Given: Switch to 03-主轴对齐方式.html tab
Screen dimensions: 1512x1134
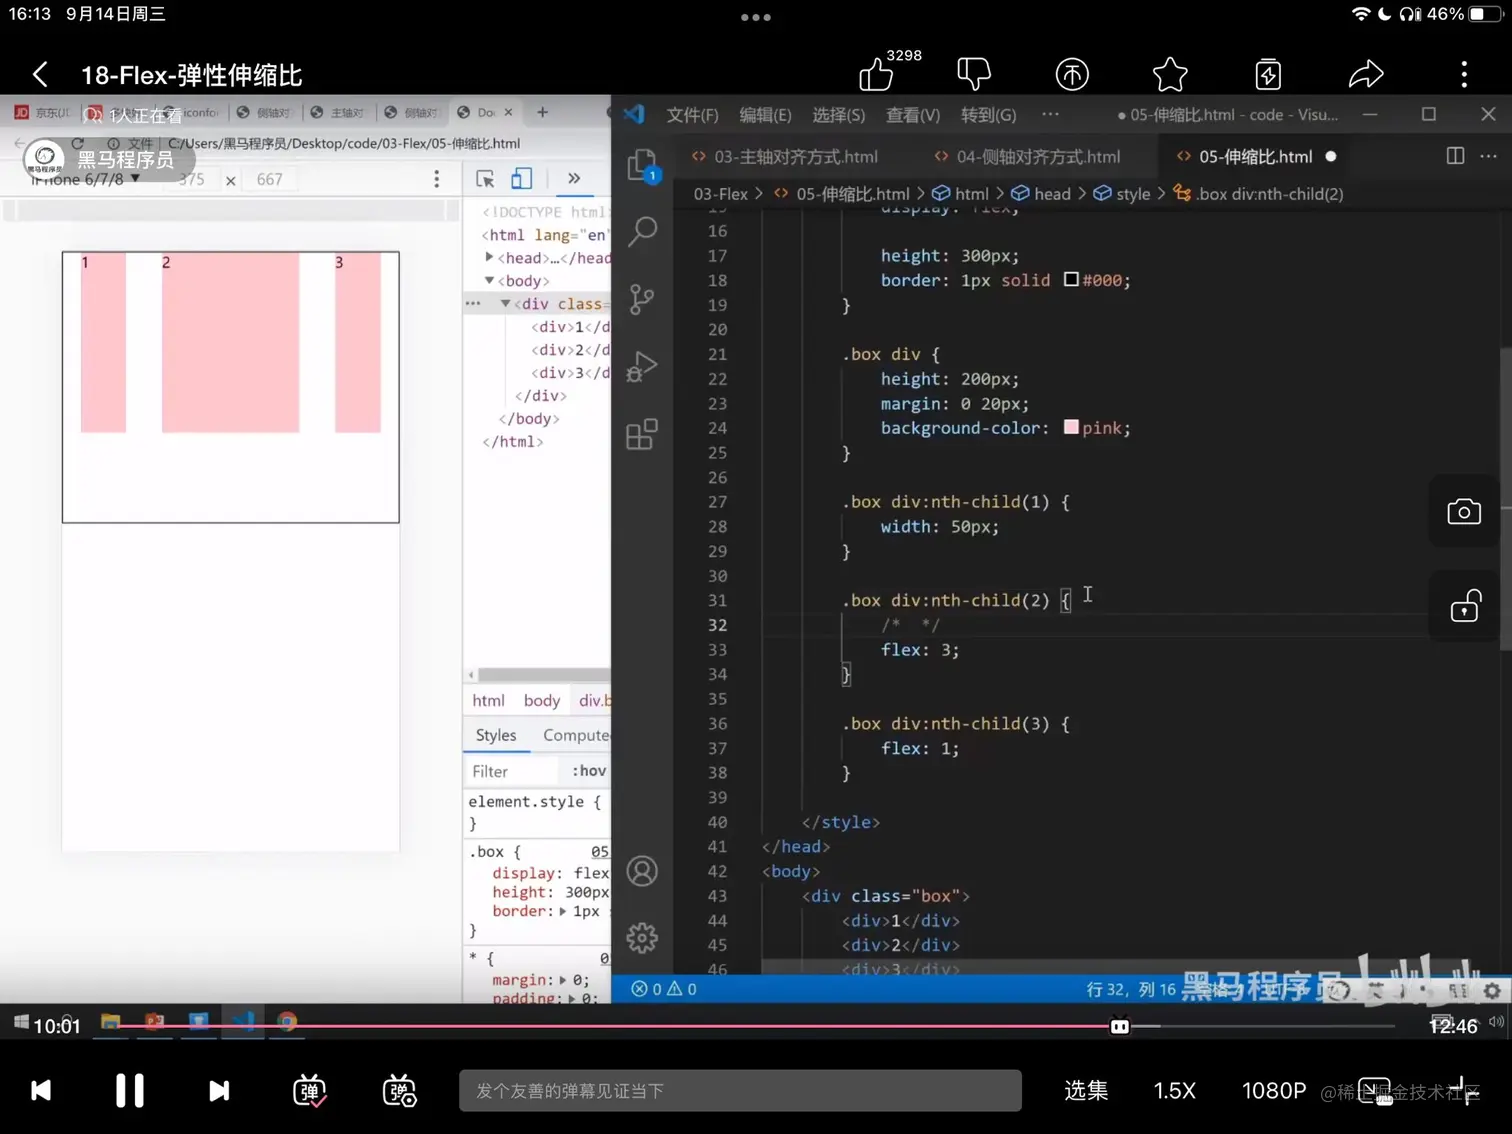Looking at the screenshot, I should click(x=785, y=156).
